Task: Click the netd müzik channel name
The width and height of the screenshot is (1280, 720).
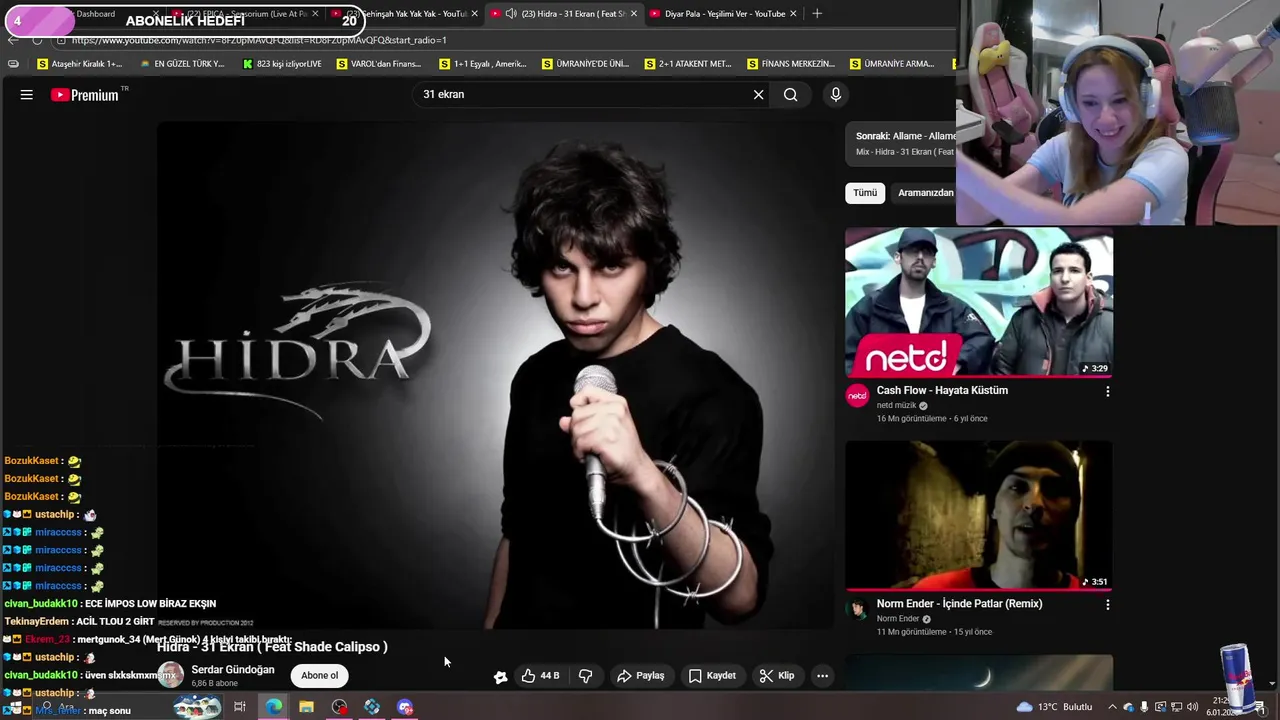Action: 897,406
